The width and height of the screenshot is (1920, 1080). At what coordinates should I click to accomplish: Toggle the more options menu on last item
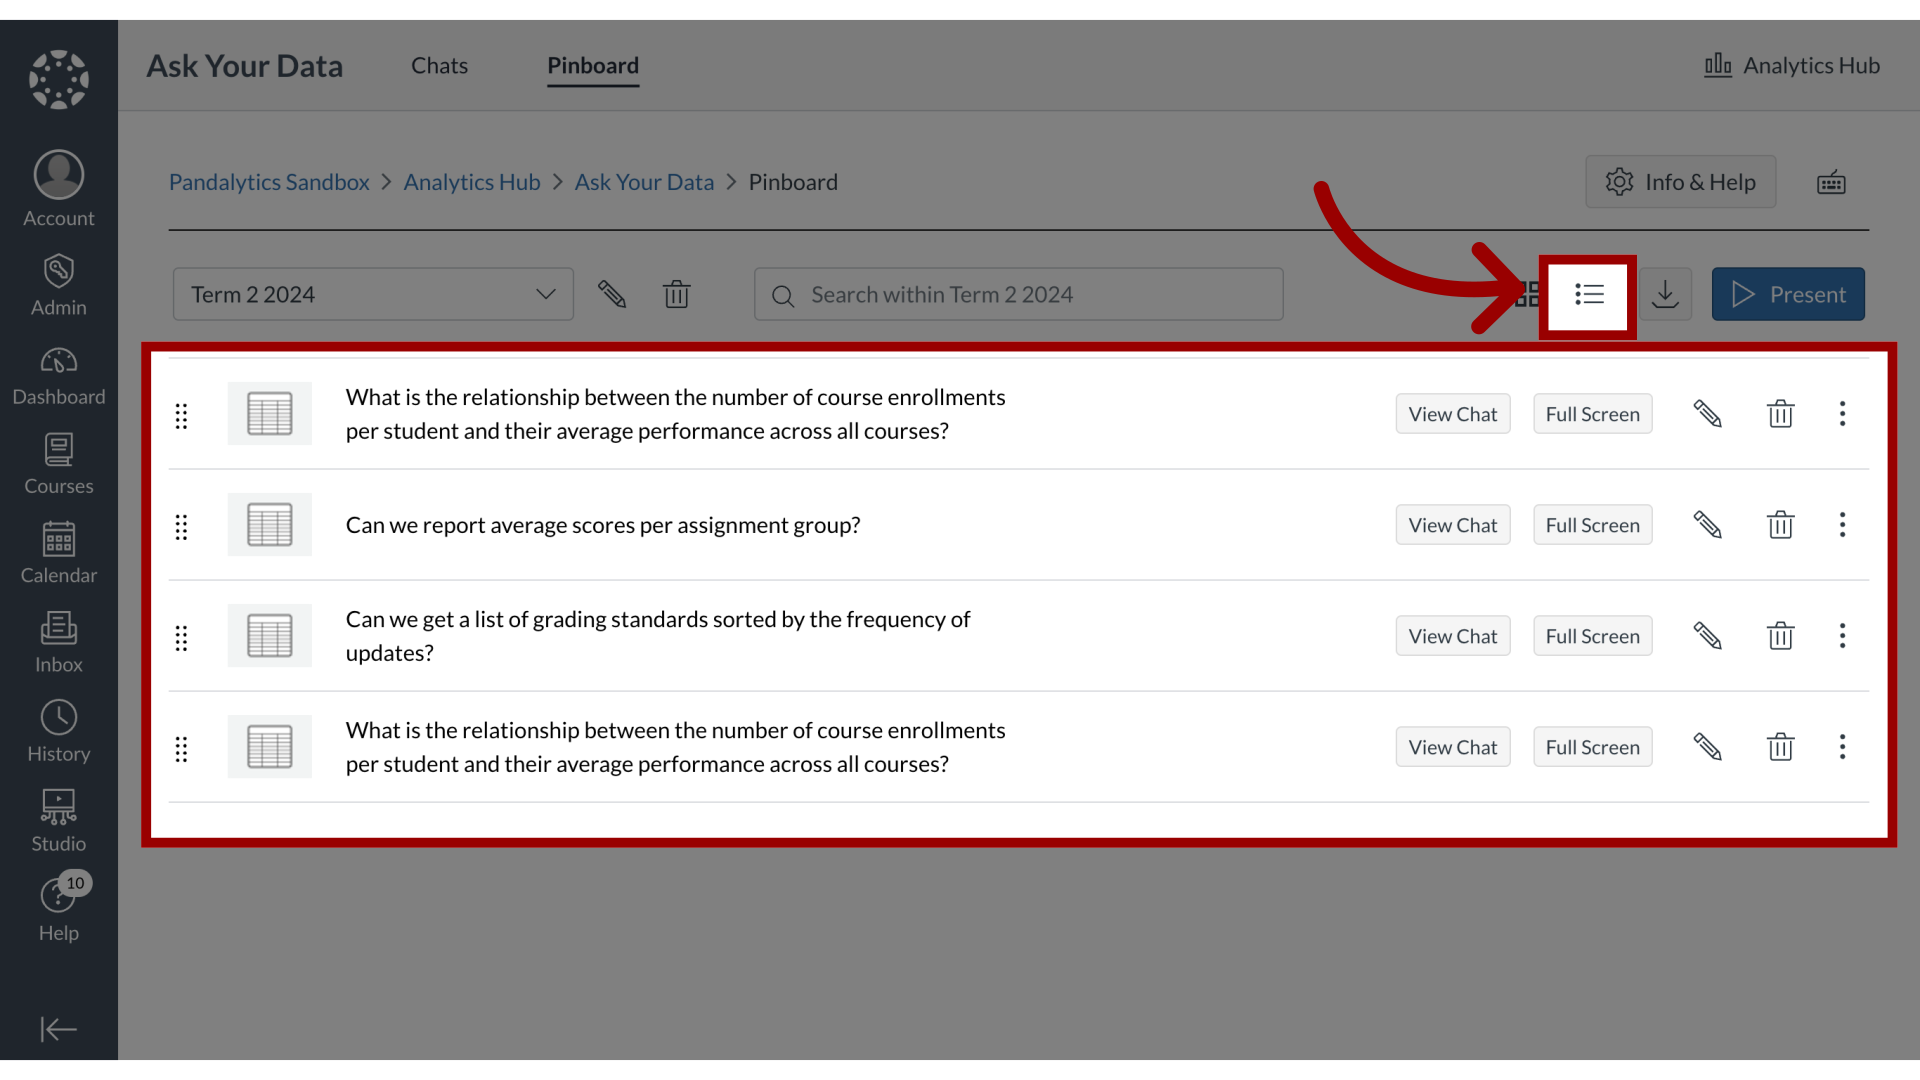click(1841, 746)
